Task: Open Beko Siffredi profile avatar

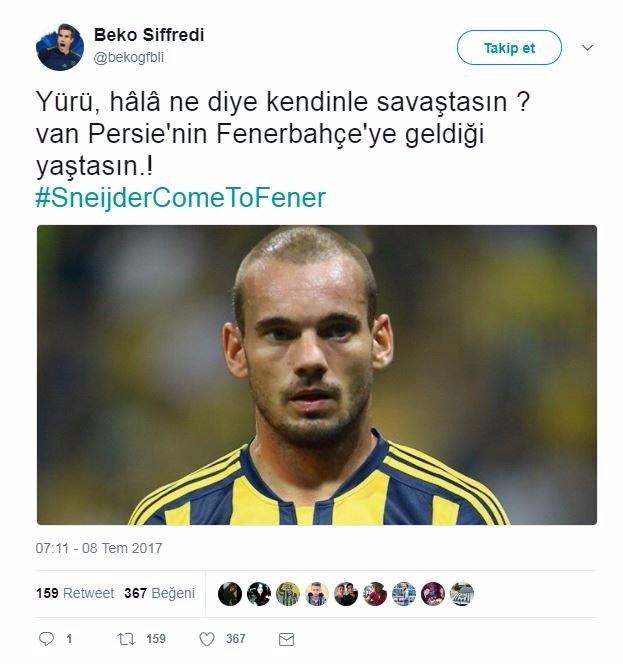Action: pyautogui.click(x=60, y=47)
